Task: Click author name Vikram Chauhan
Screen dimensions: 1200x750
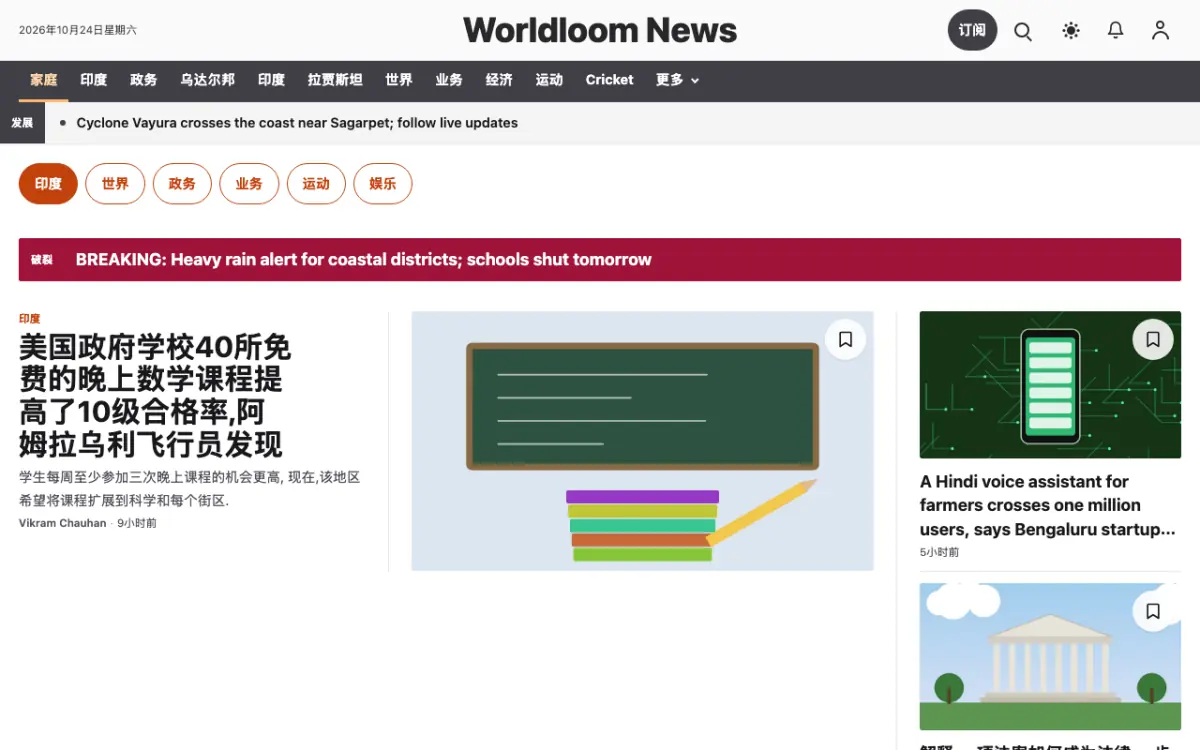Action: pos(62,523)
